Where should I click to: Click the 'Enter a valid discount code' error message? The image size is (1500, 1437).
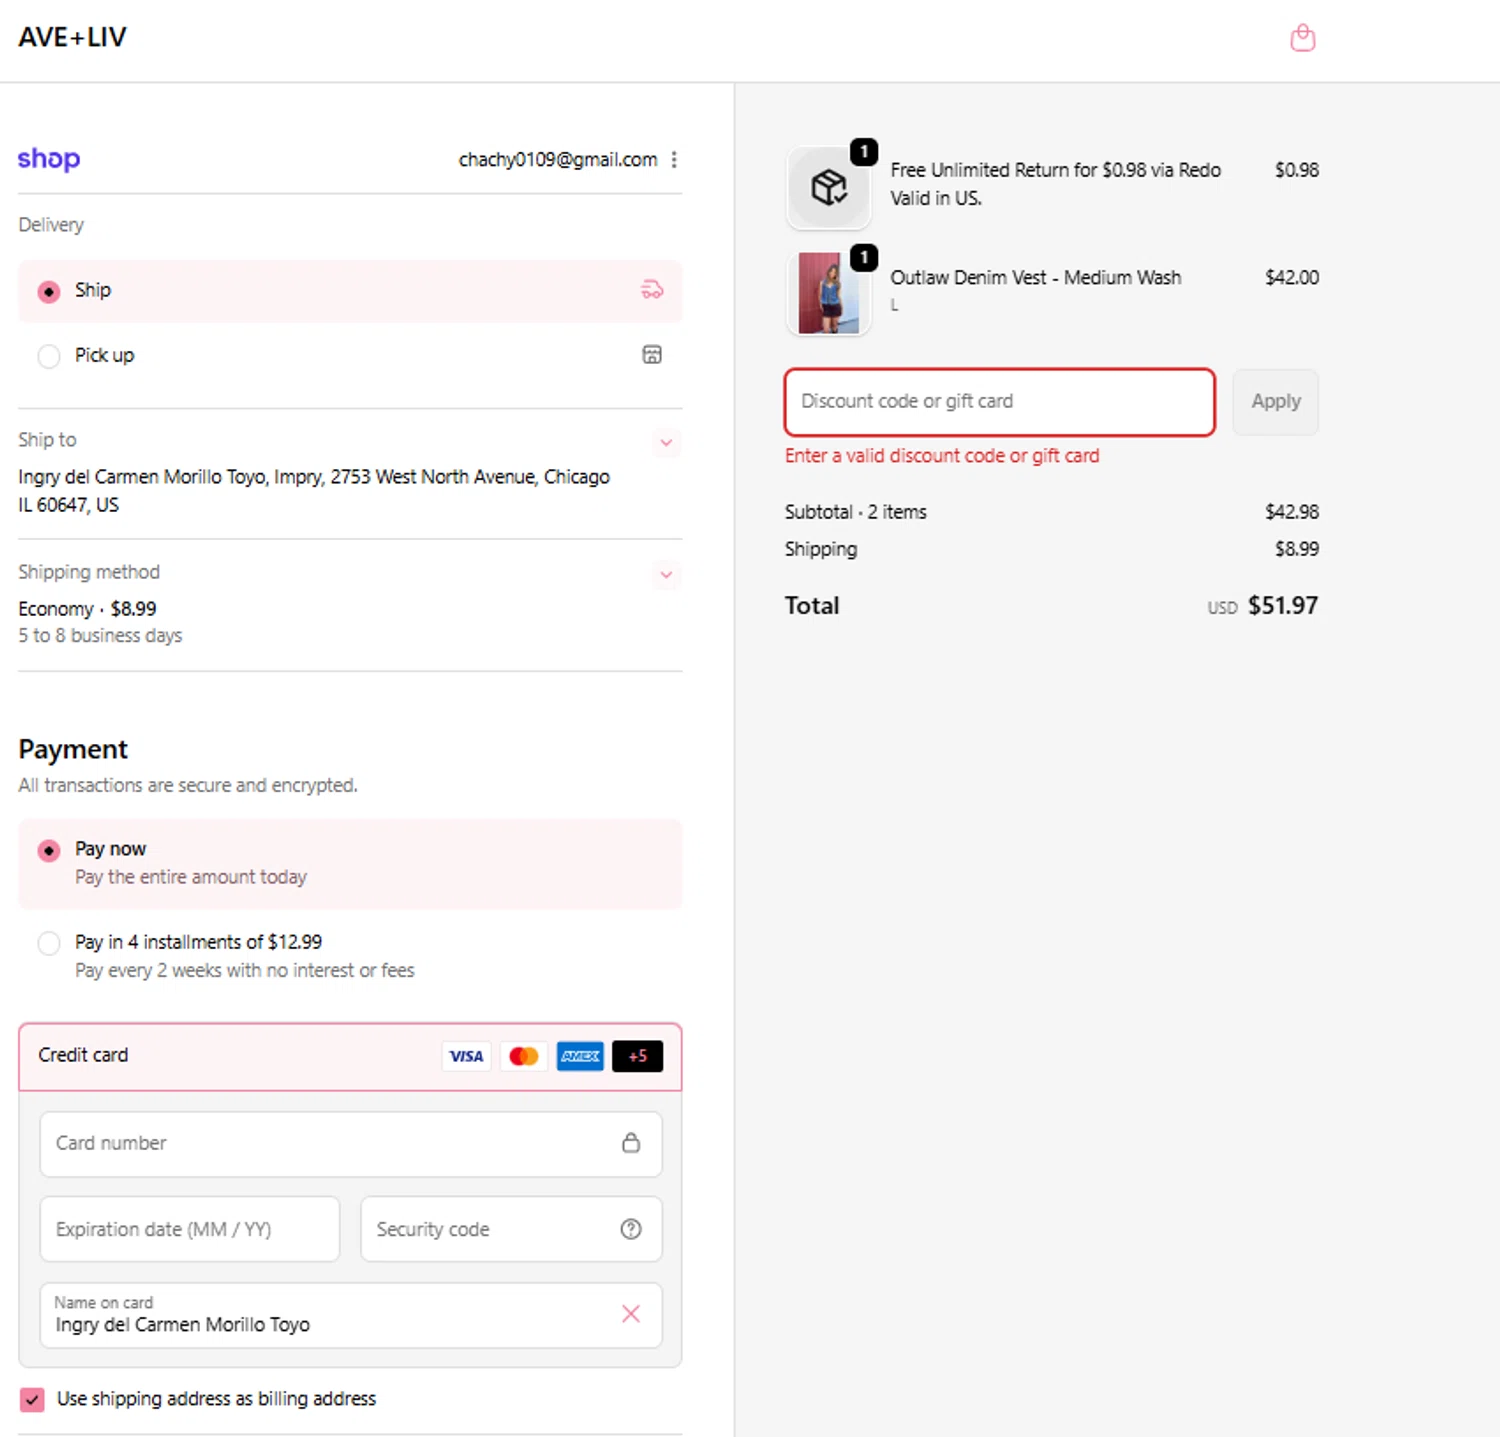pos(942,456)
